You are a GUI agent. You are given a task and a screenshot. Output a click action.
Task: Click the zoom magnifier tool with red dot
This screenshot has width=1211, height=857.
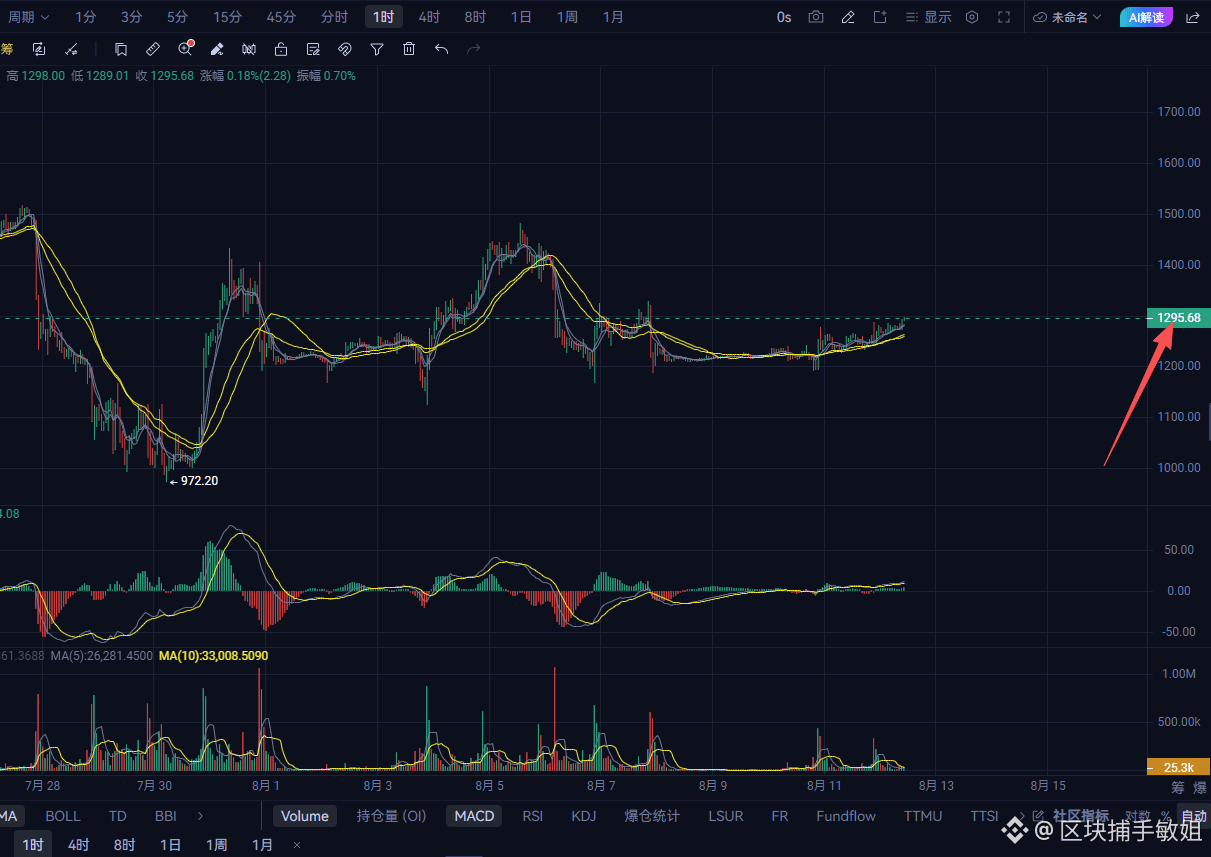185,49
